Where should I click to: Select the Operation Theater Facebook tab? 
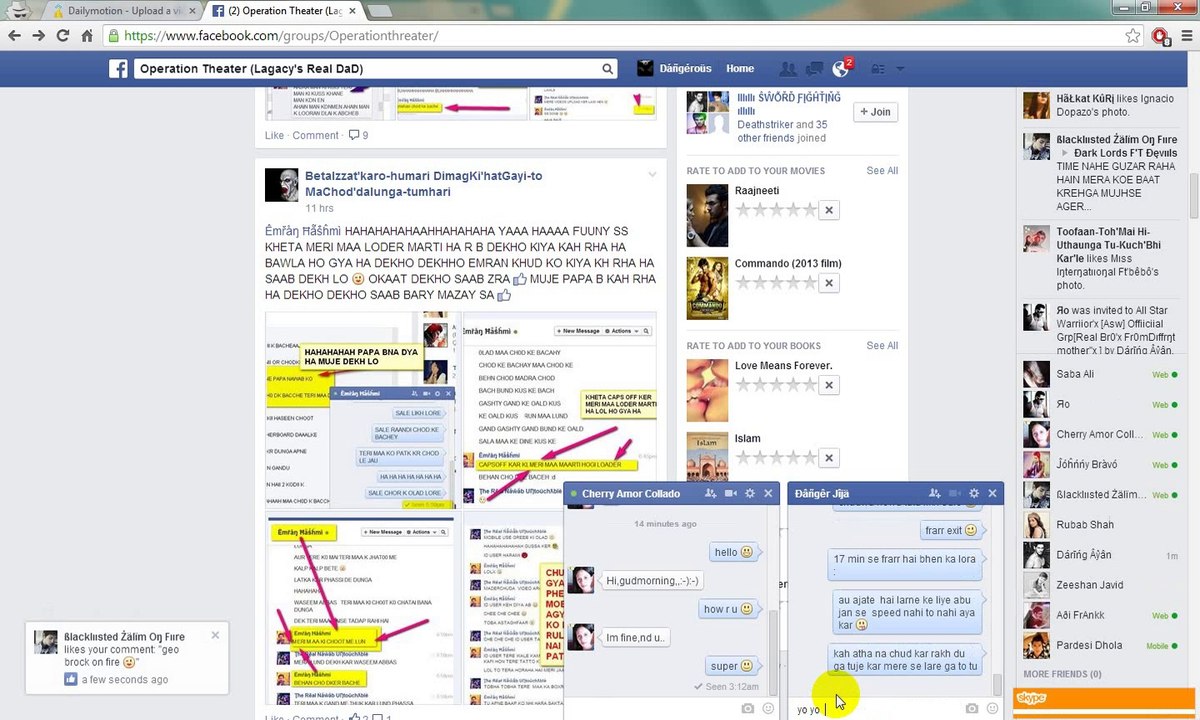coord(282,11)
